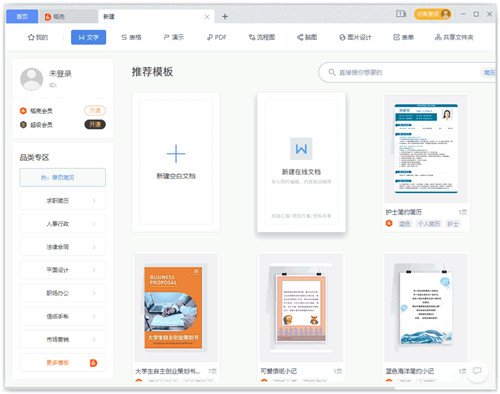Click the orange login button in title bar

pos(433,14)
